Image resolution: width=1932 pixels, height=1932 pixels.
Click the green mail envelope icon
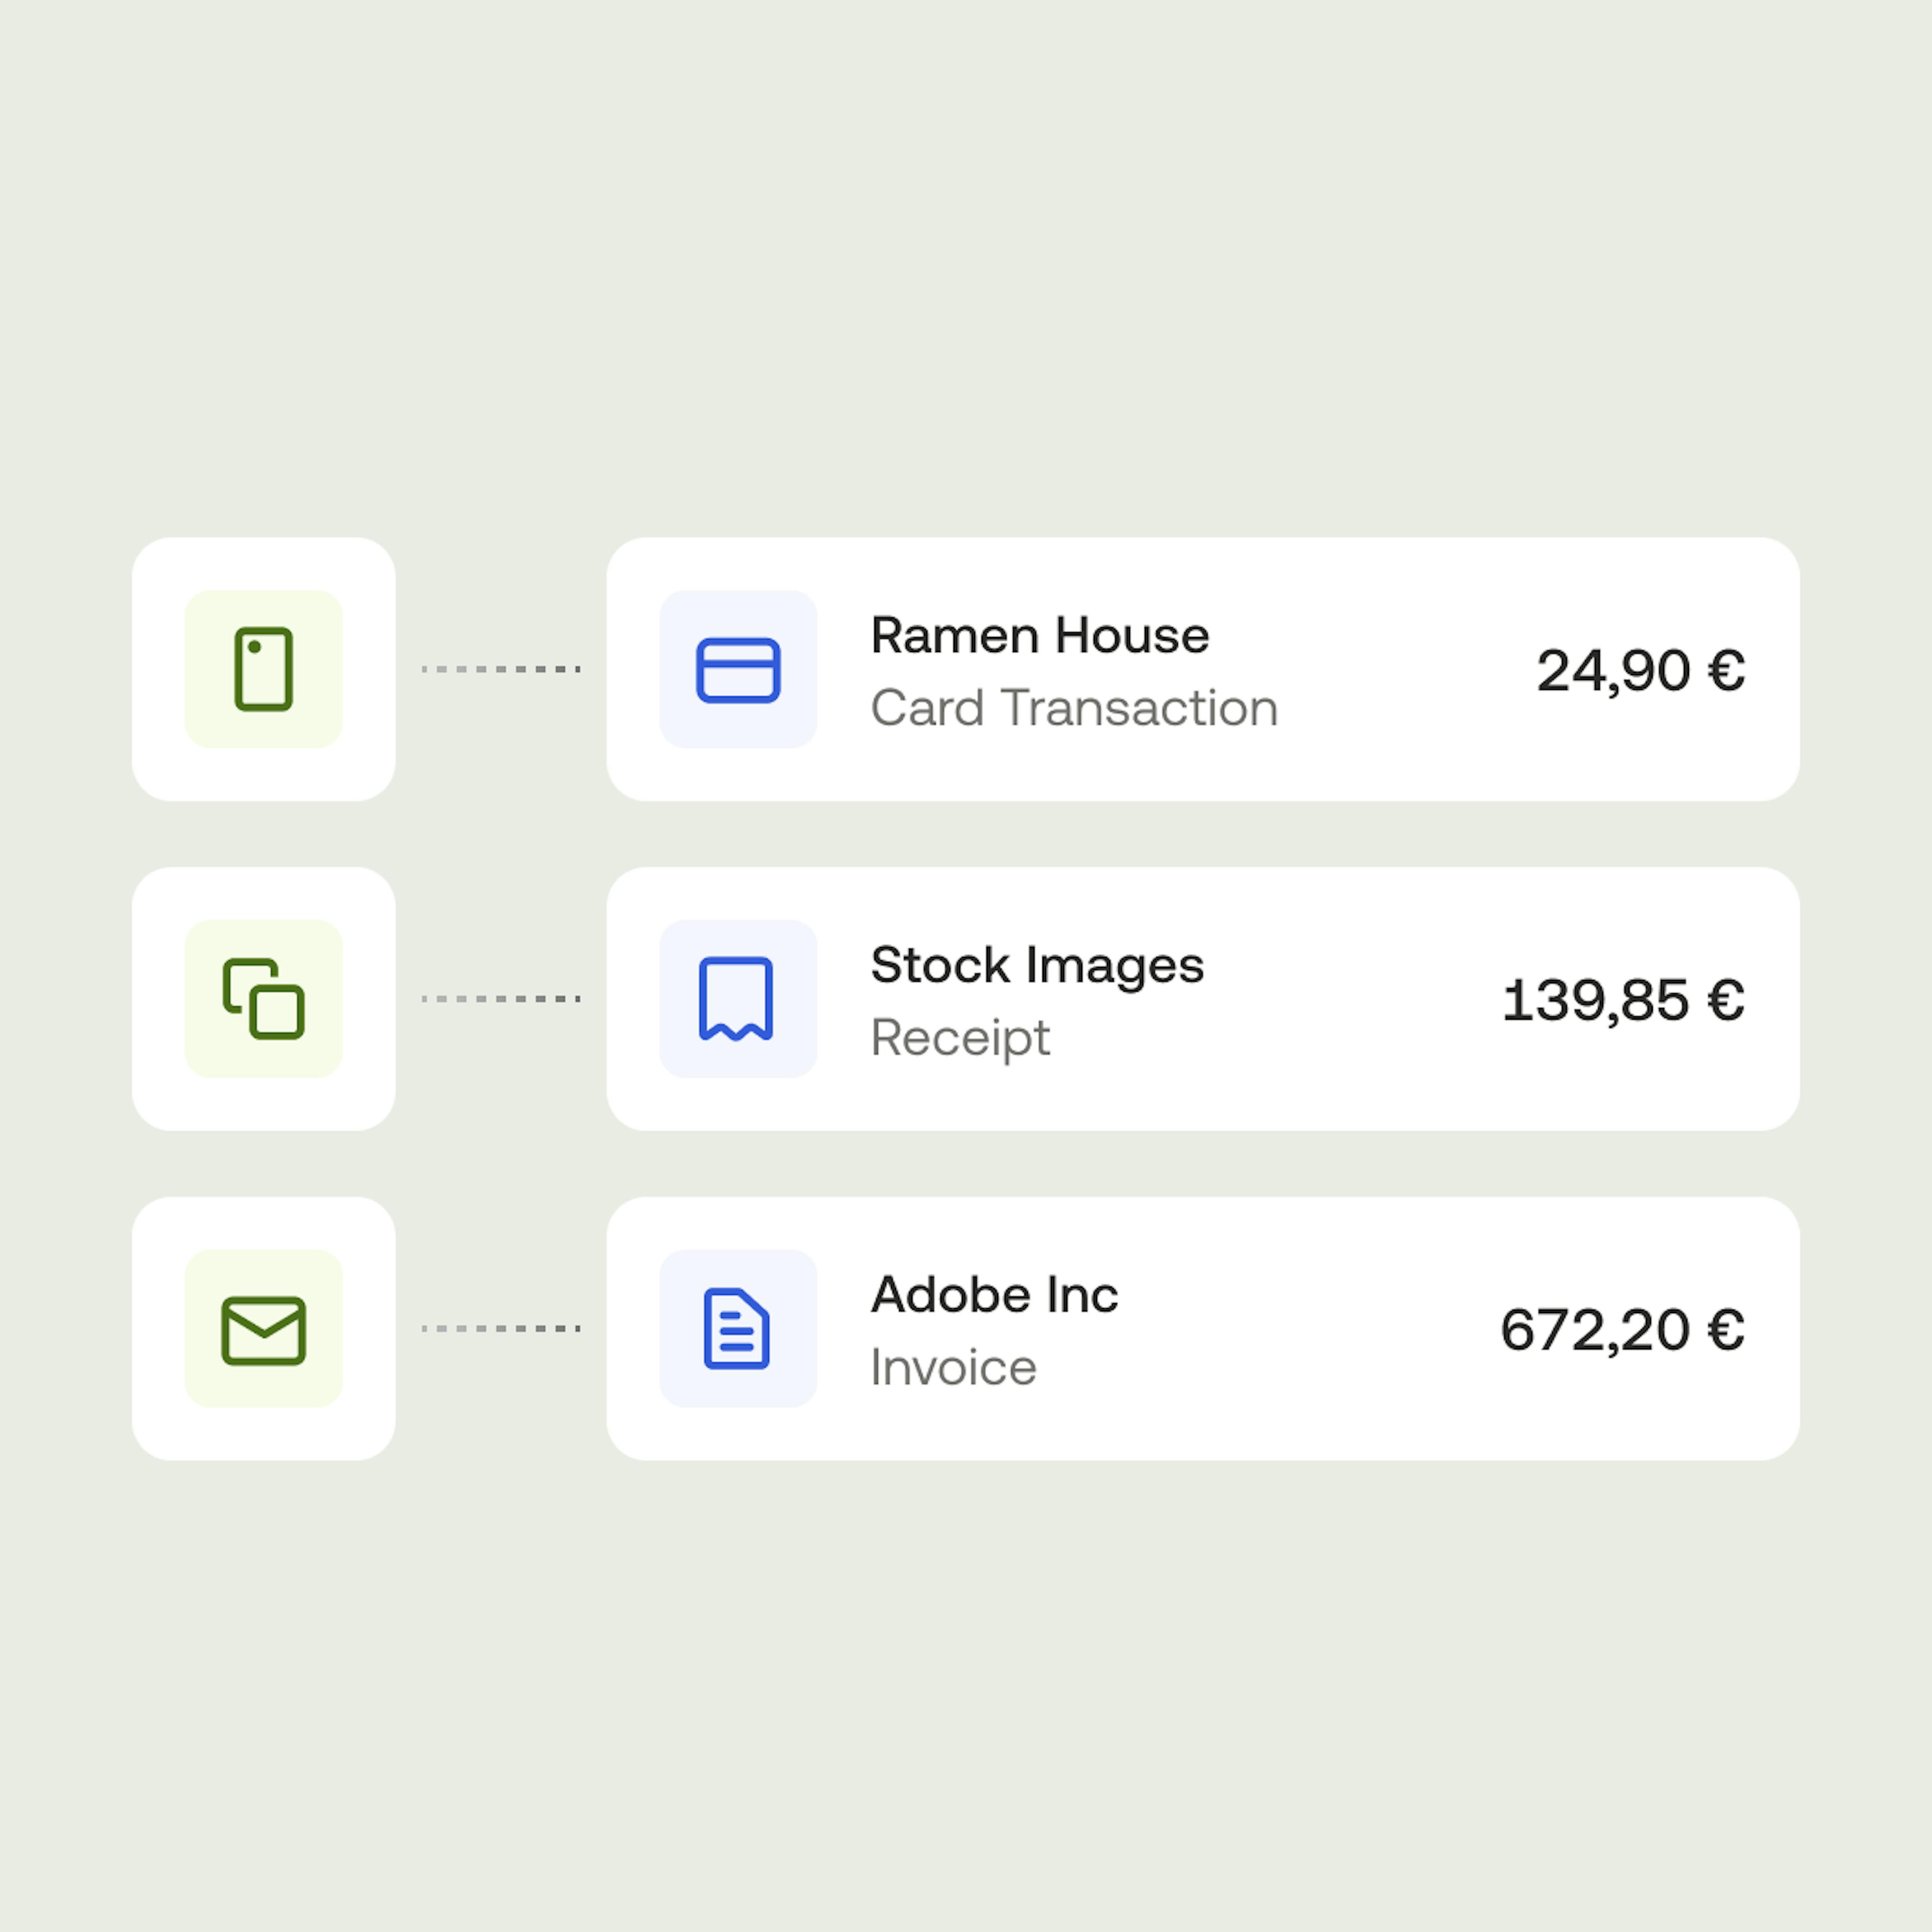pyautogui.click(x=263, y=1329)
